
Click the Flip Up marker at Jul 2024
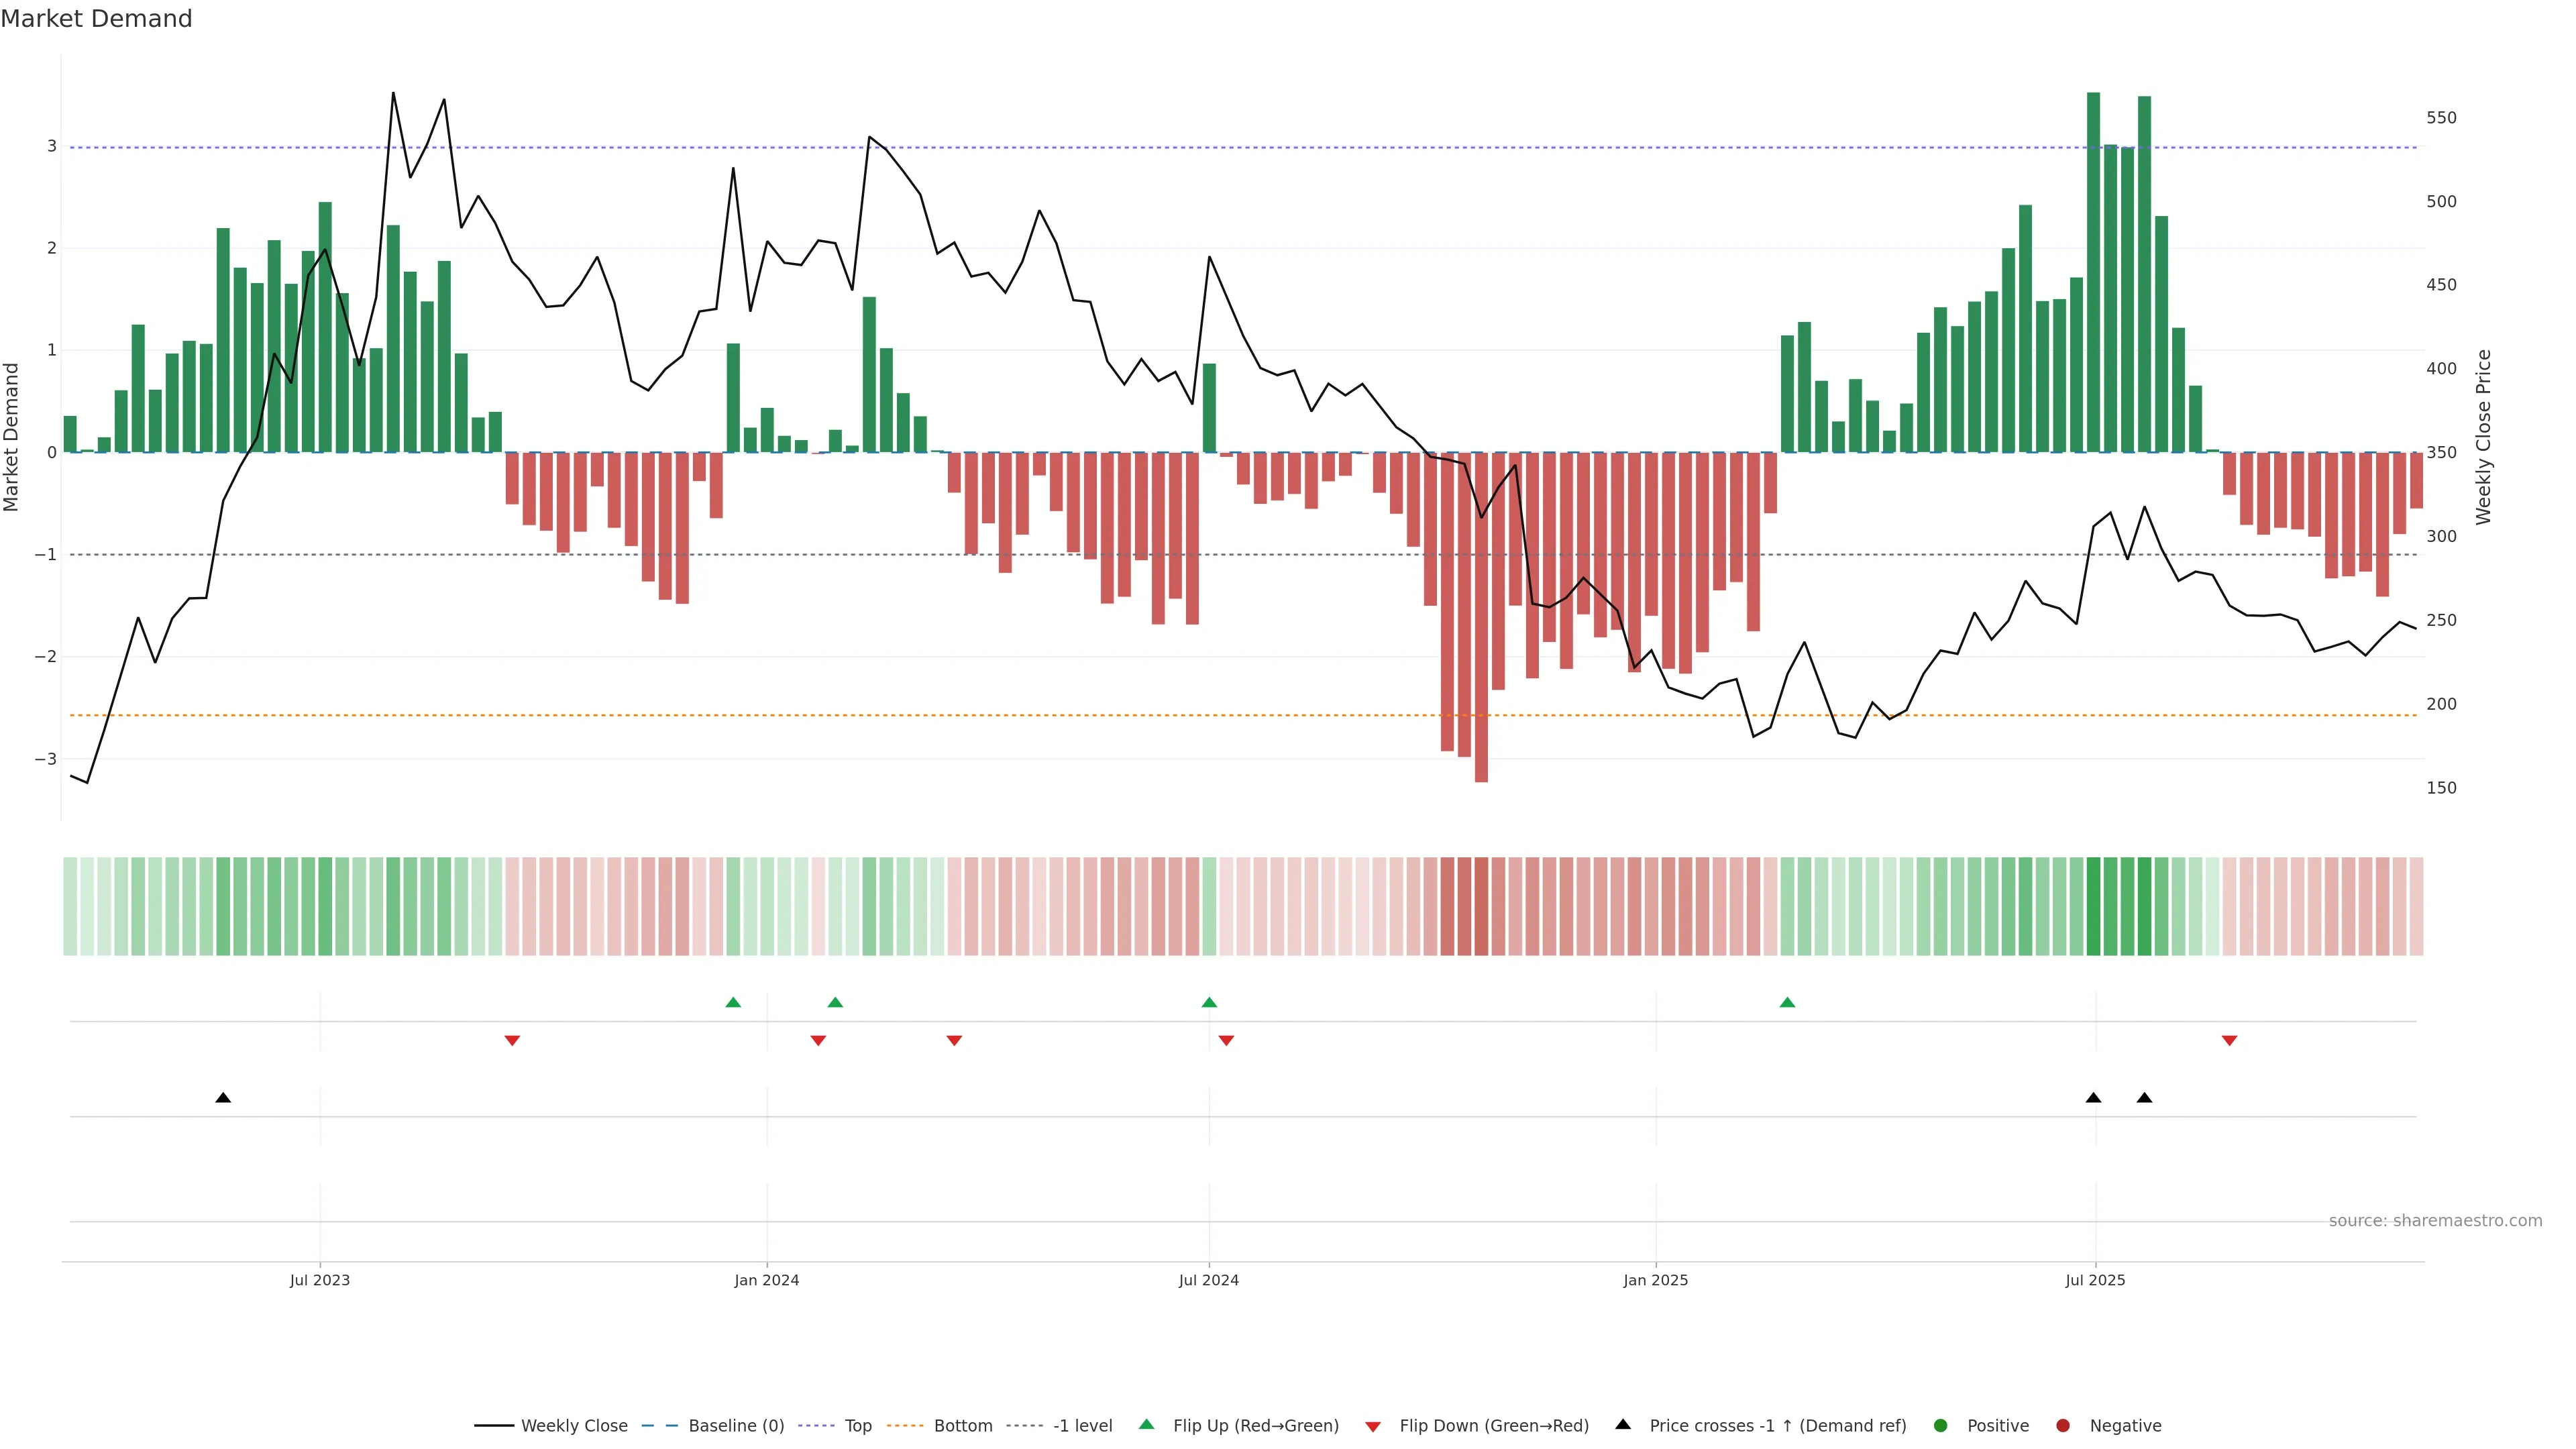tap(1209, 1002)
